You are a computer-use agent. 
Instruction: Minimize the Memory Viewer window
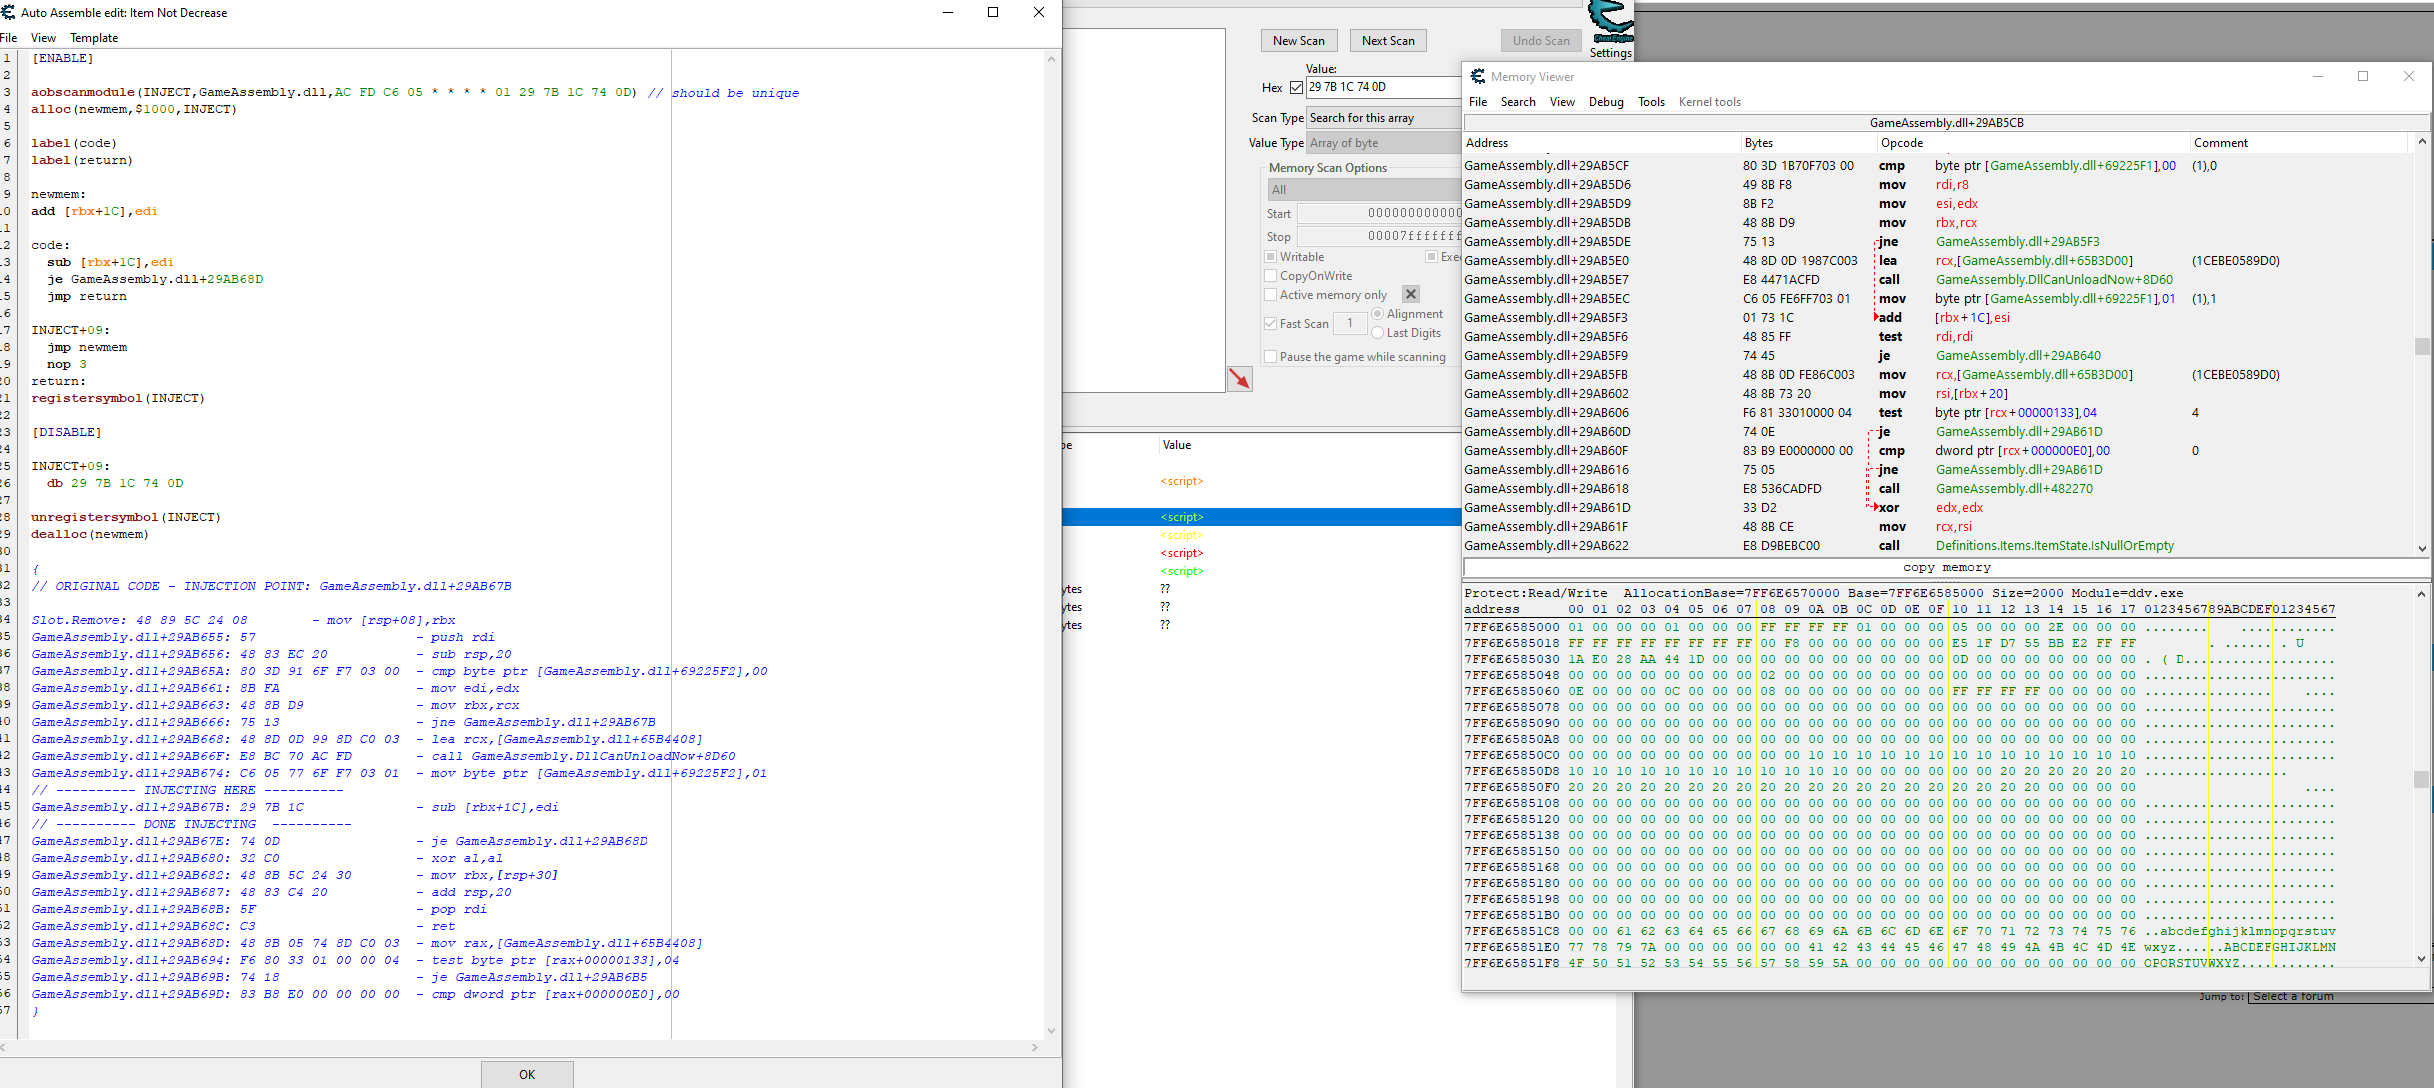[2317, 76]
